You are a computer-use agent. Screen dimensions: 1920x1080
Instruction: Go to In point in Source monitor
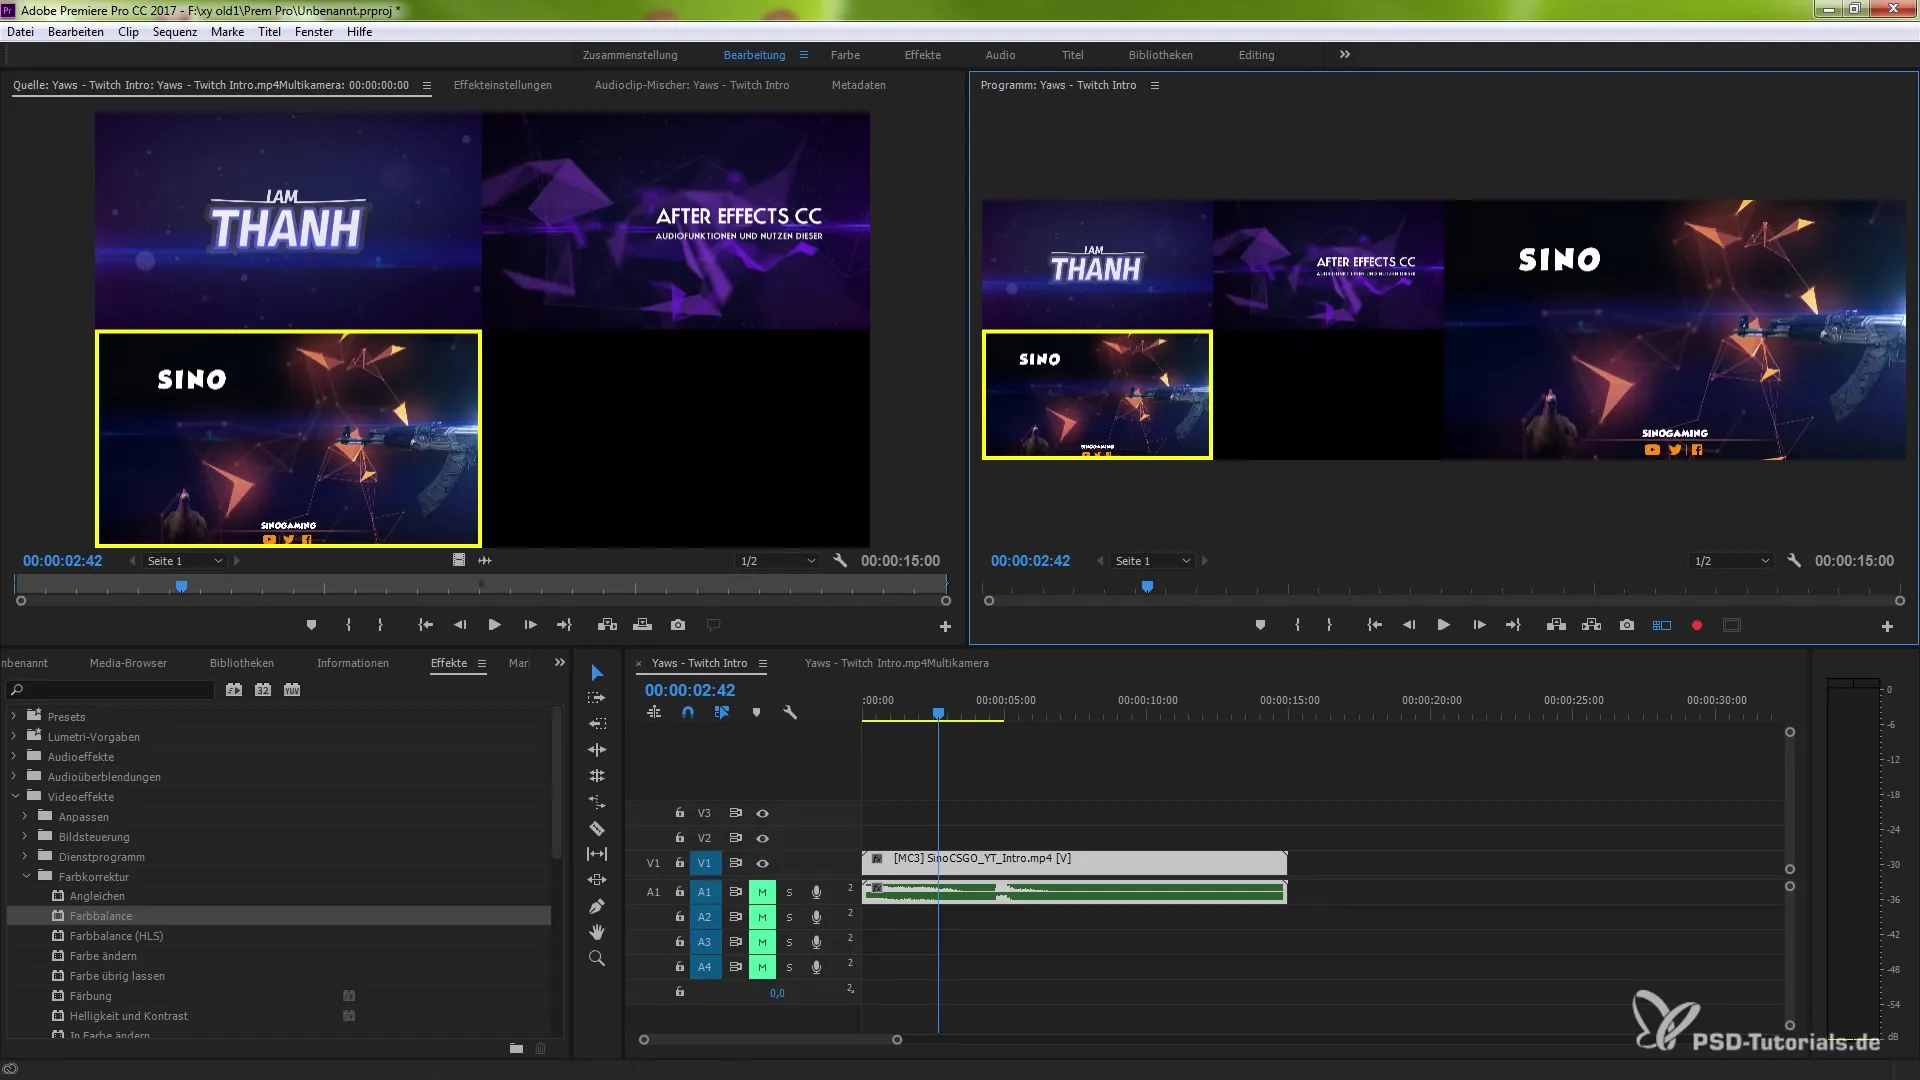click(x=425, y=625)
